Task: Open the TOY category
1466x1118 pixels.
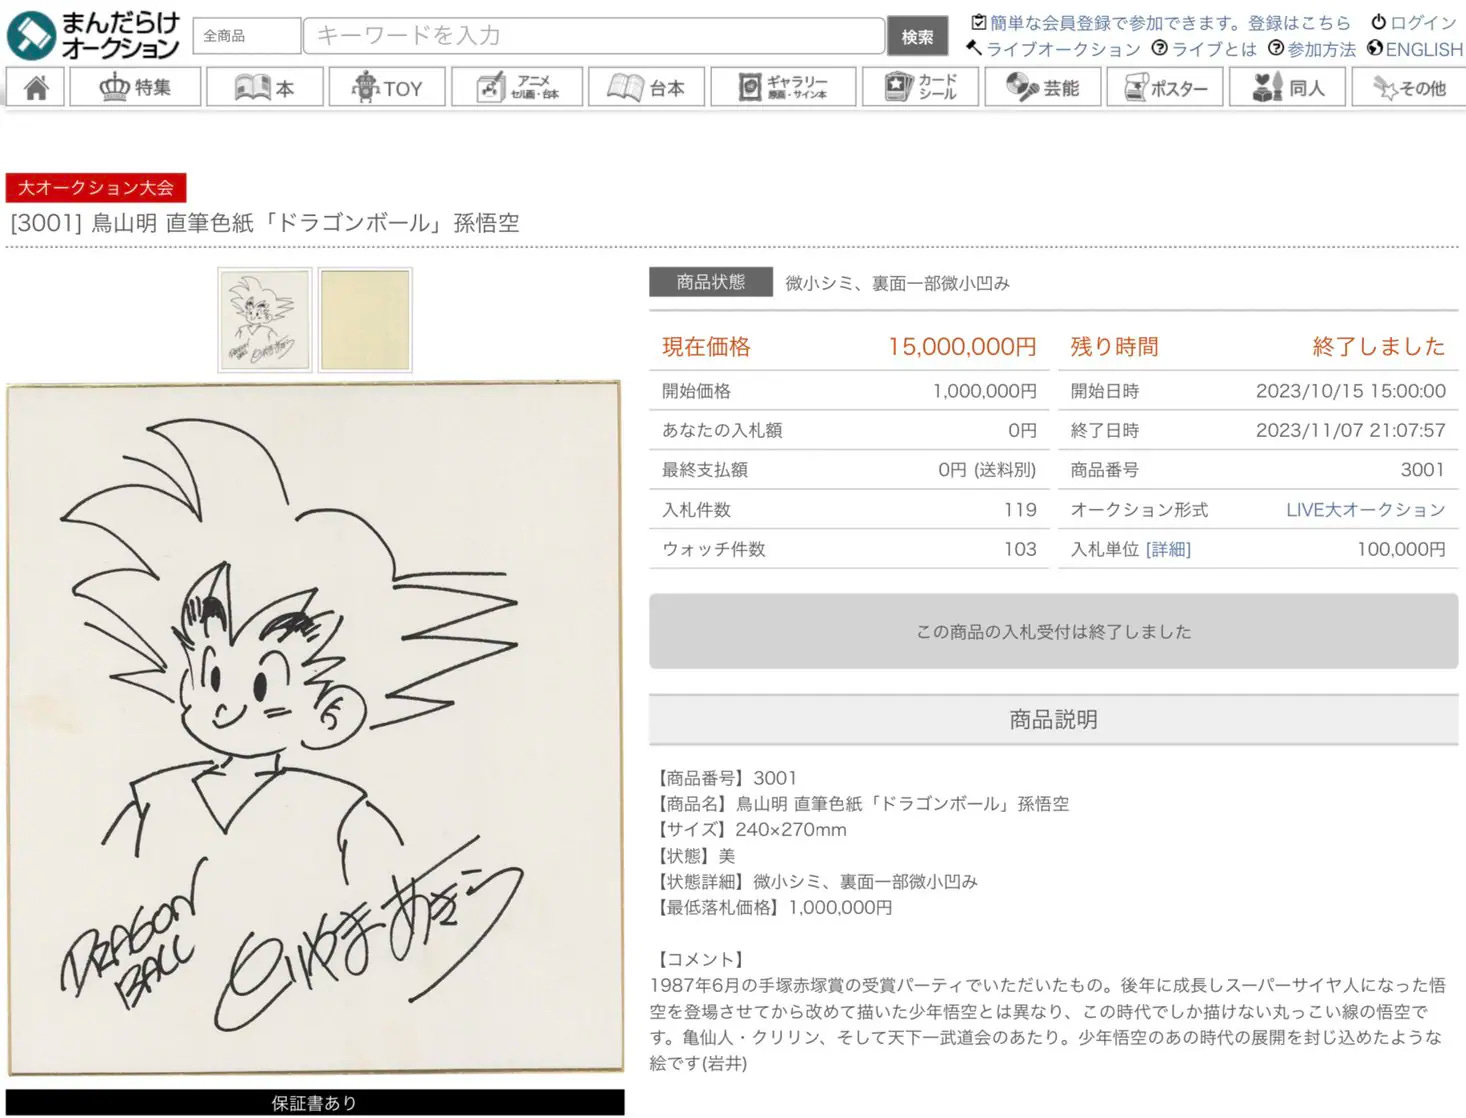Action: [387, 87]
